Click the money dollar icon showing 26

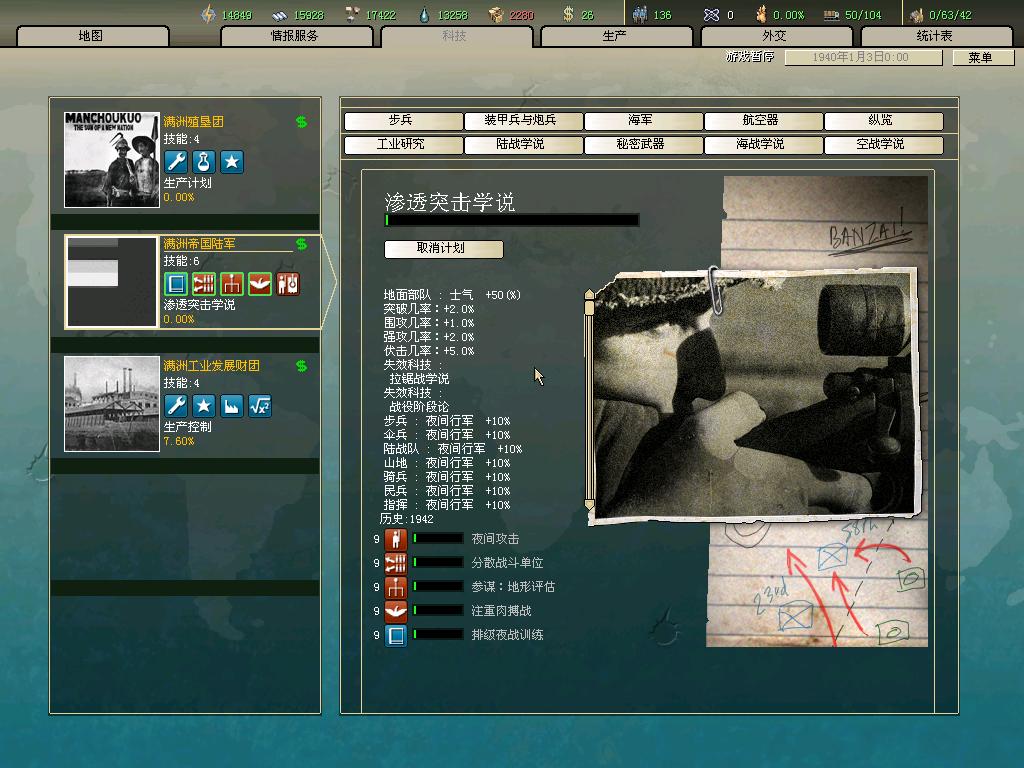tap(569, 14)
